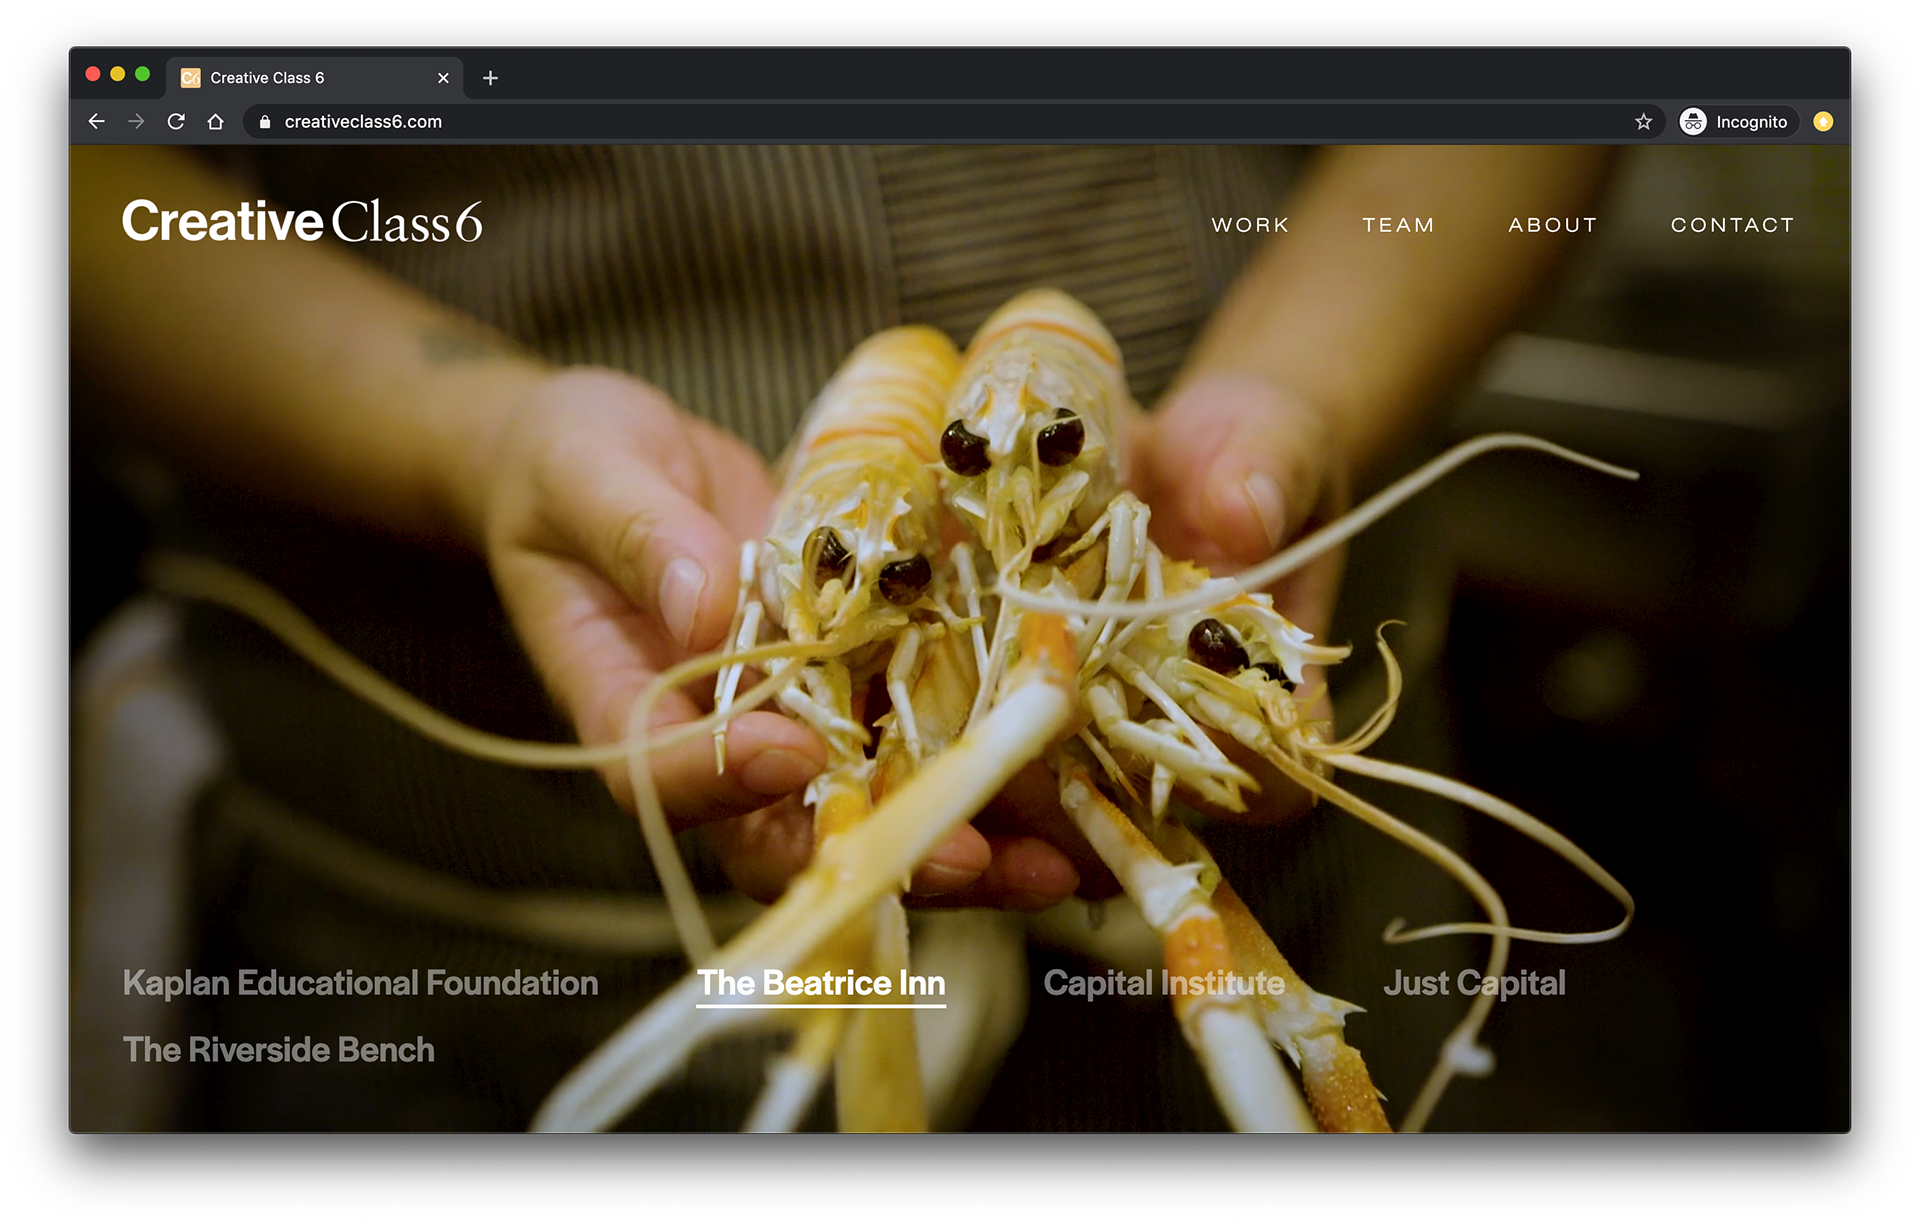
Task: Open the WORK navigation menu item
Action: (x=1250, y=225)
